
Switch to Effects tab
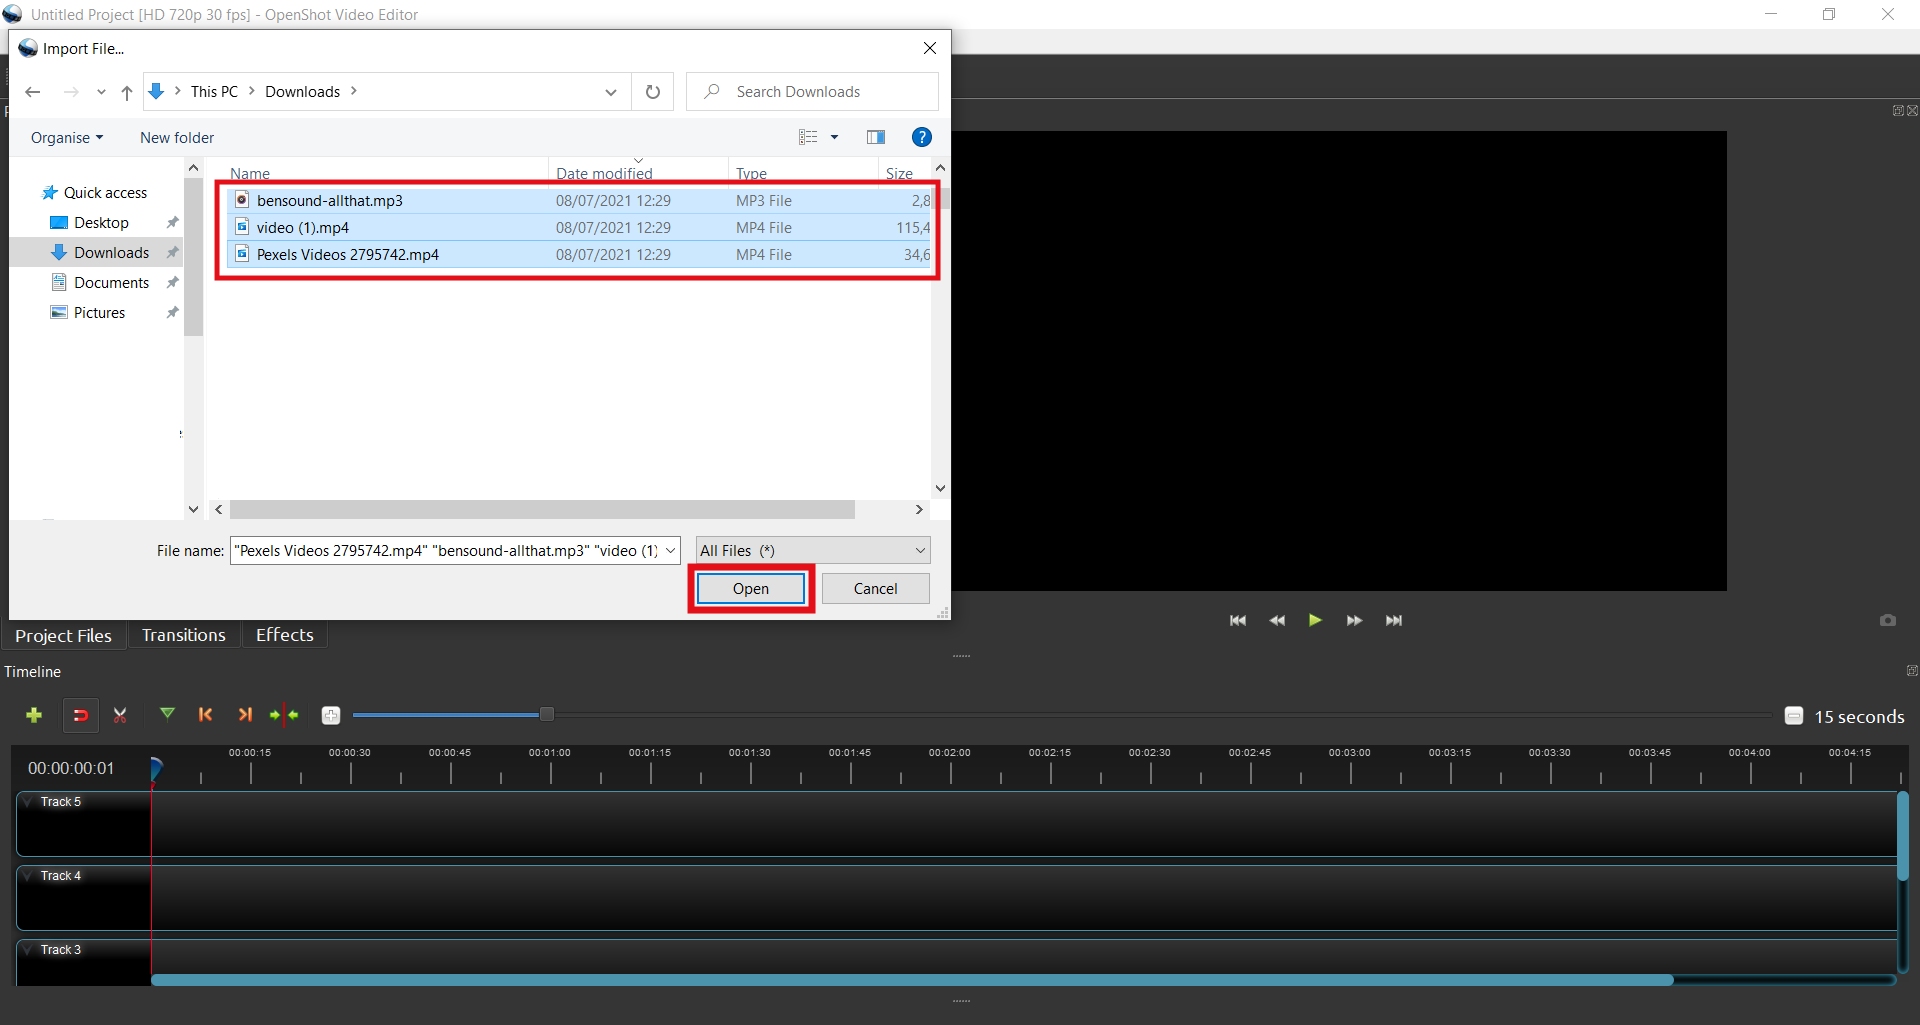pyautogui.click(x=285, y=635)
